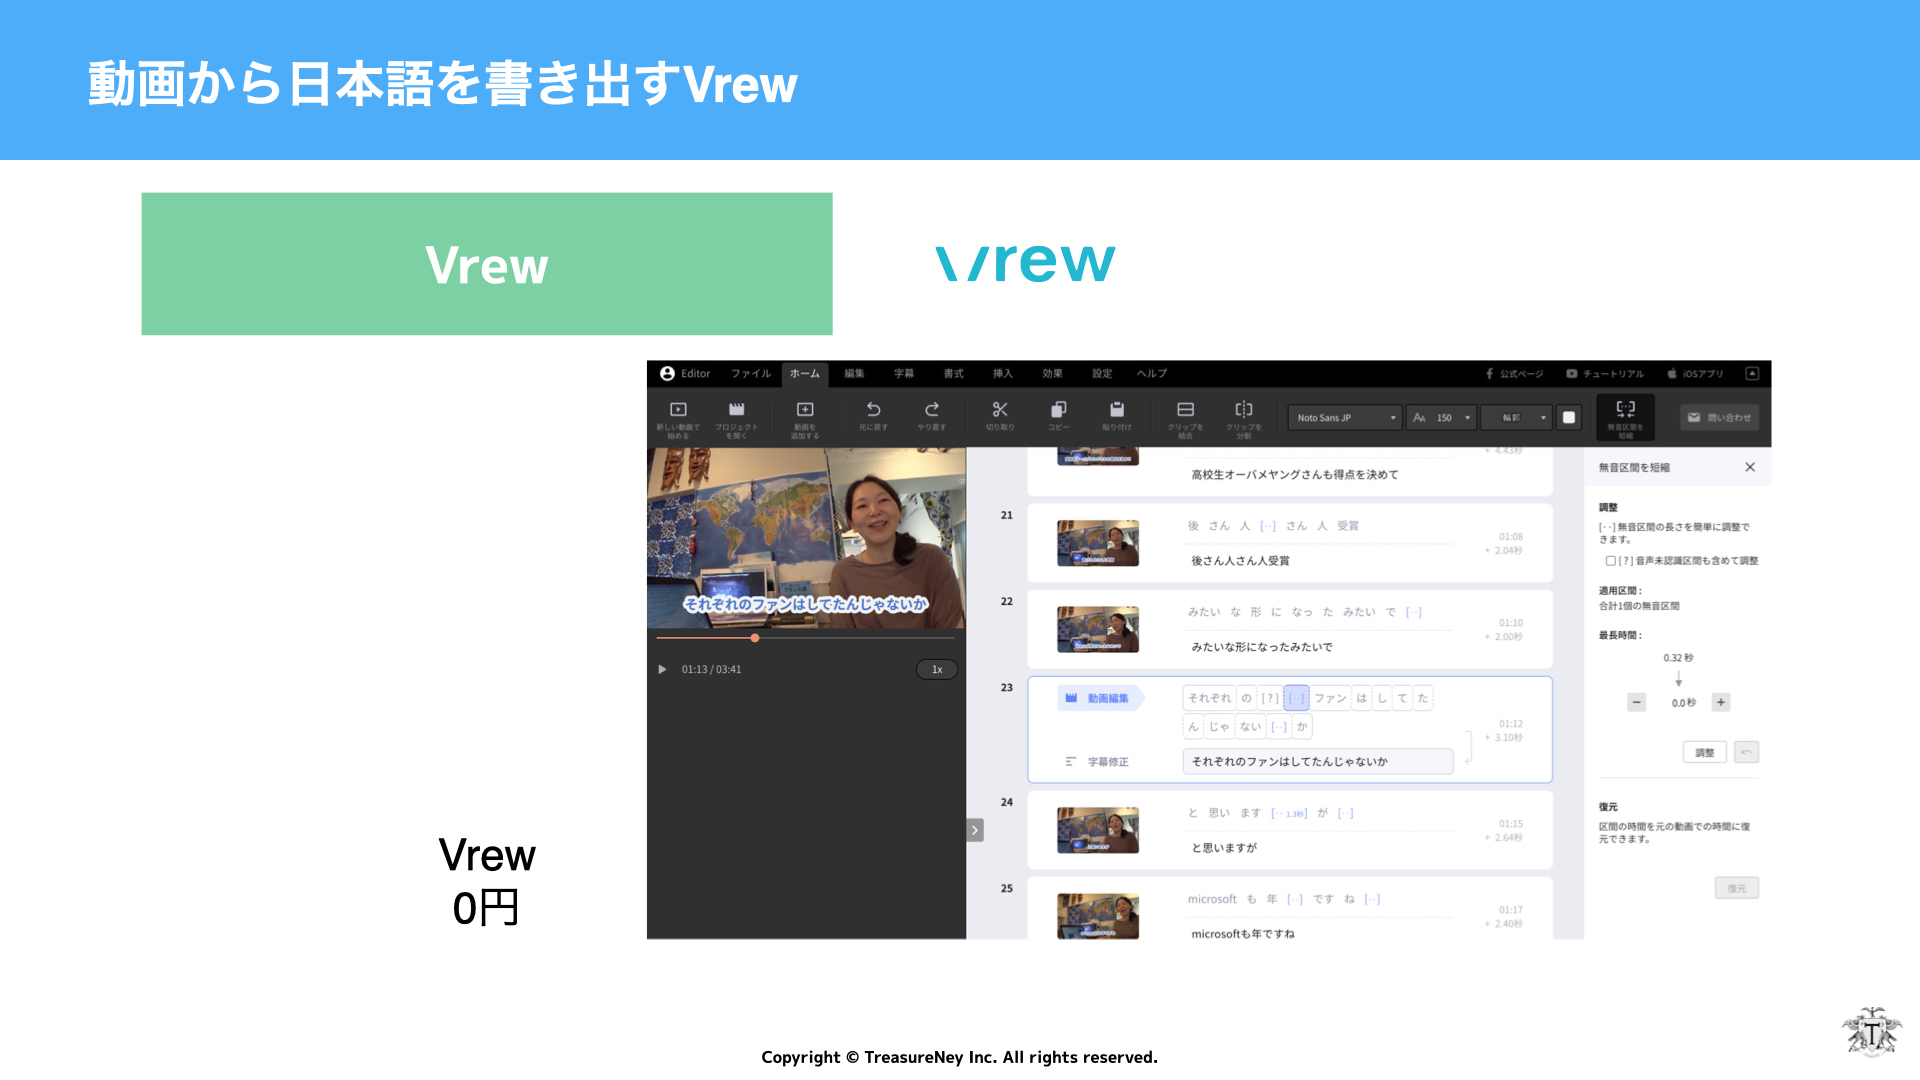Open the Noto Sans JP font dropdown
1920x1080 pixels.
tap(1345, 418)
